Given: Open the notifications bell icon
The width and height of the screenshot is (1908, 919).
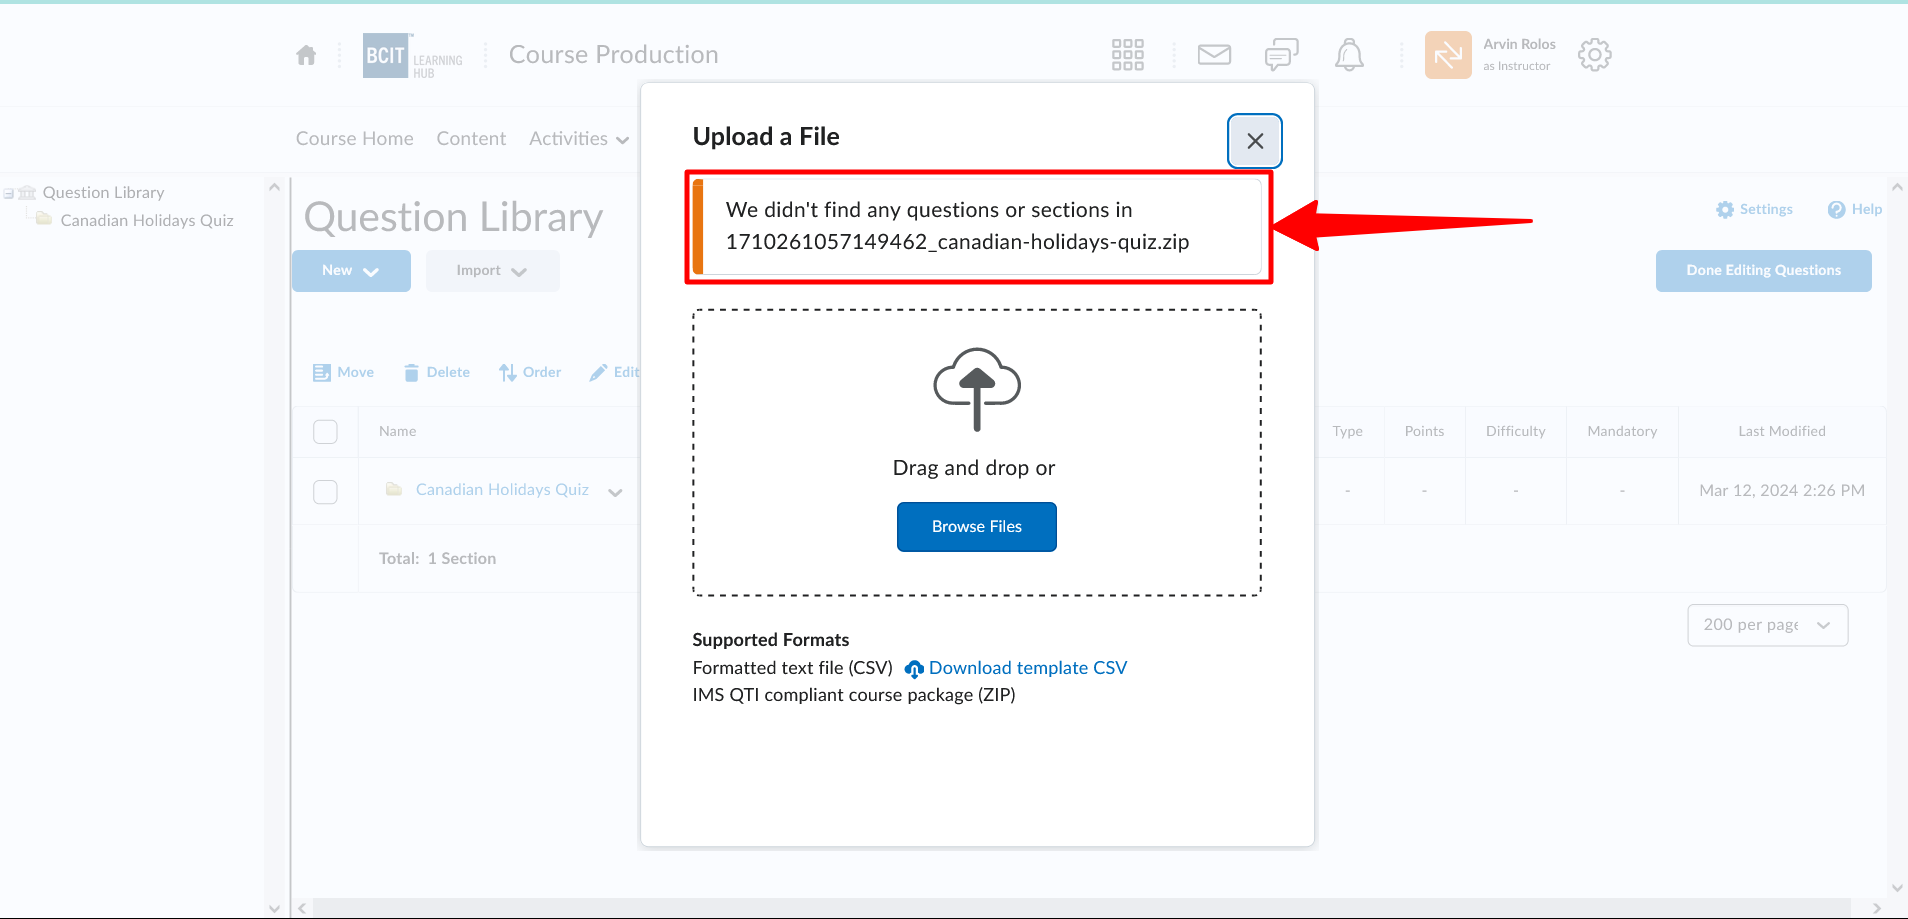Looking at the screenshot, I should coord(1349,55).
